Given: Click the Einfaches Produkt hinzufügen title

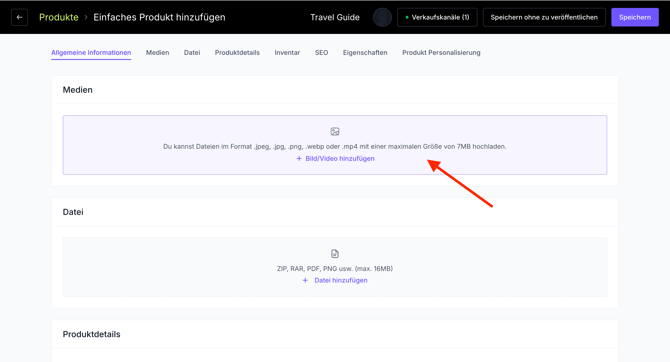Looking at the screenshot, I should (x=159, y=18).
